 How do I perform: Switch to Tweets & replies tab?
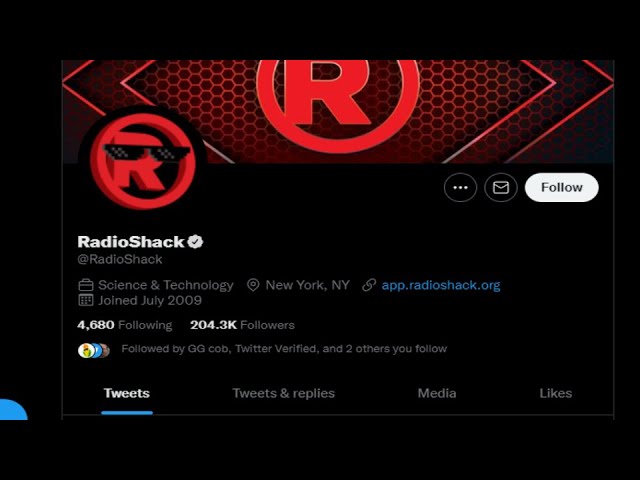(284, 393)
